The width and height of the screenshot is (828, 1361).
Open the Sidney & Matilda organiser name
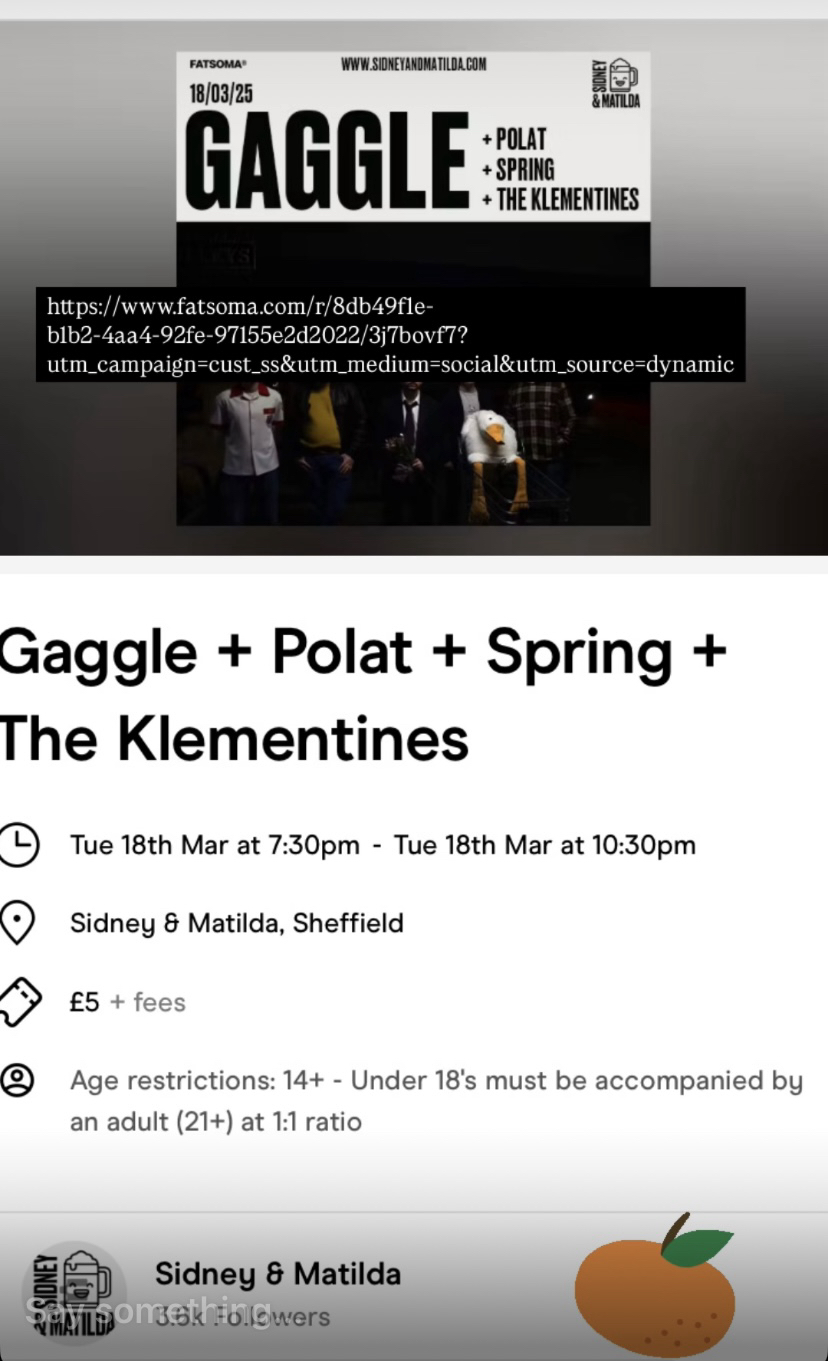[278, 1273]
